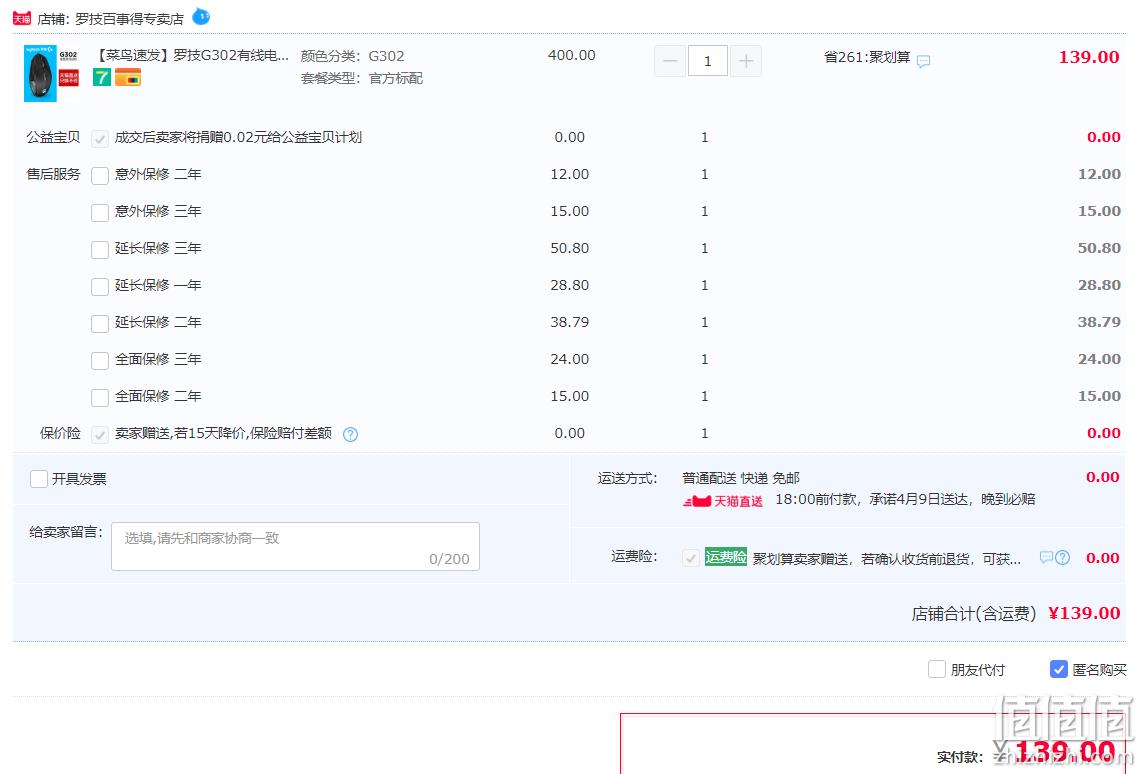Open the comment icon next to 聚划算 discount
This screenshot has height=774, width=1143.
924,61
